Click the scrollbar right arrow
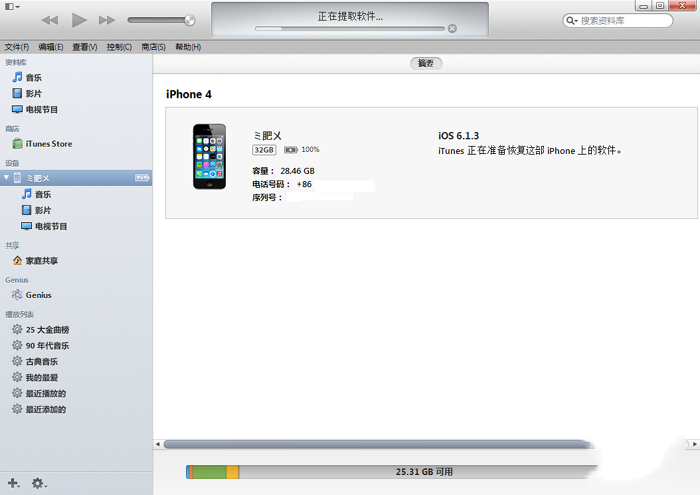The width and height of the screenshot is (700, 495). (x=694, y=444)
